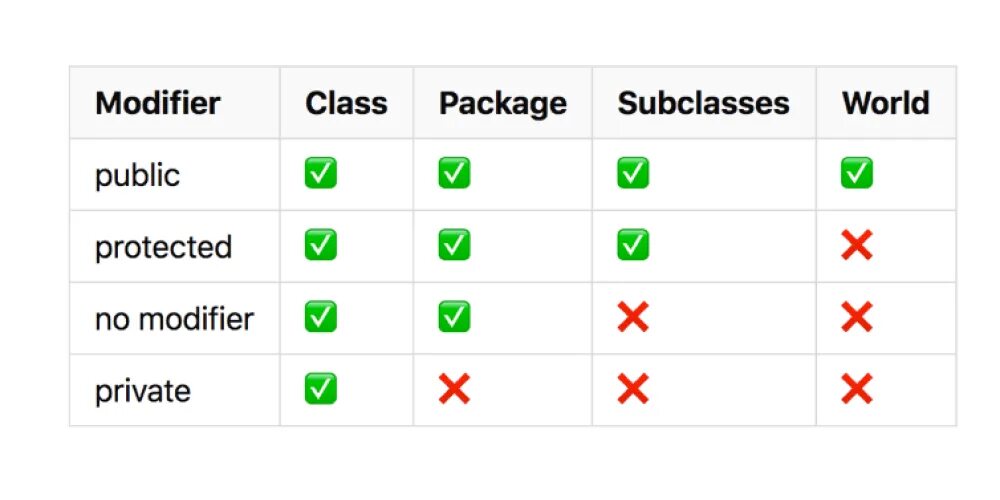Click the red X for private World
Screen dimensions: 1000x500
pos(857,389)
